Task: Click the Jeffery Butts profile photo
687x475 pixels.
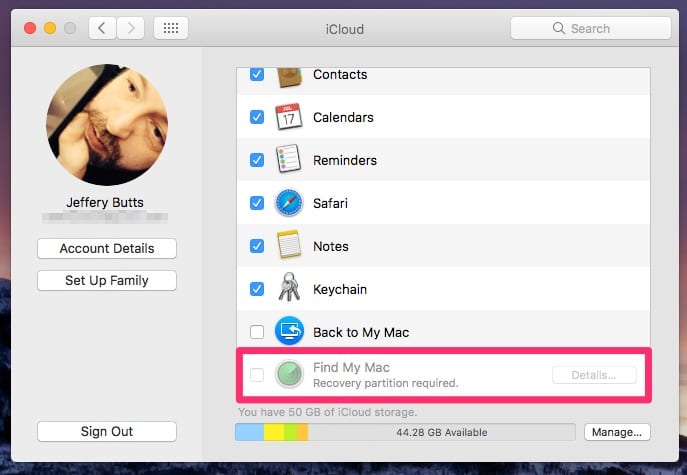Action: (x=107, y=125)
